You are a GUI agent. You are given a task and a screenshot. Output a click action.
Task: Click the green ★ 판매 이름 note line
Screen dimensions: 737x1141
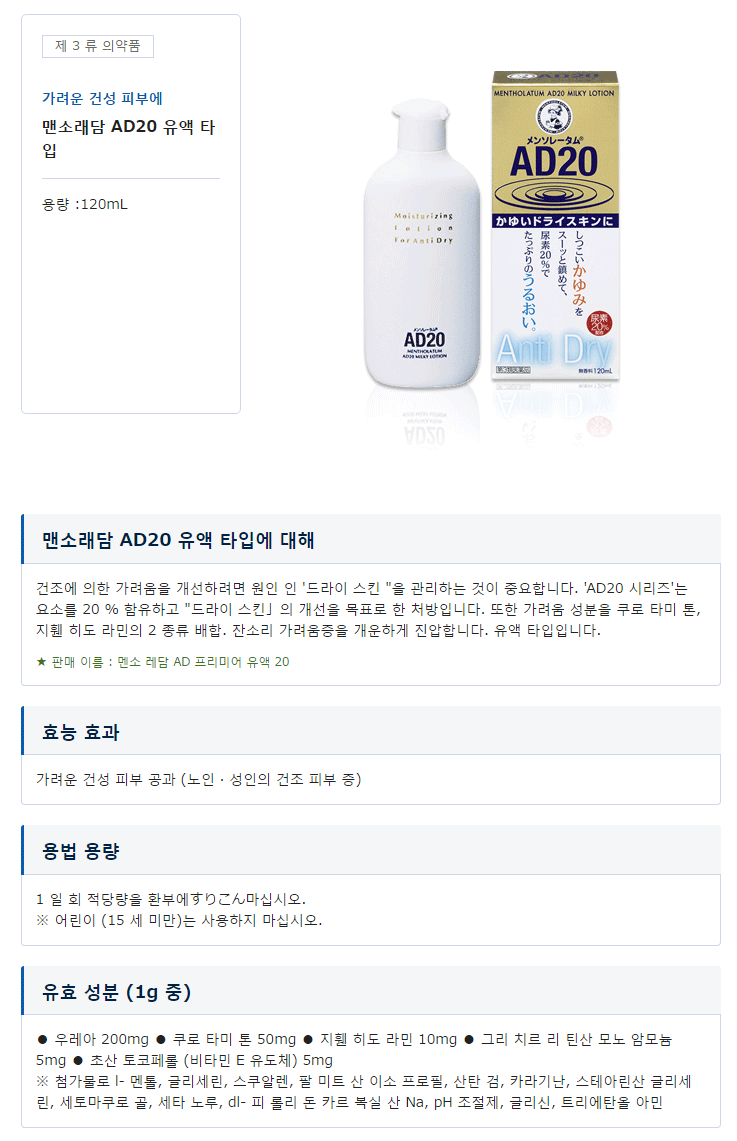[163, 661]
